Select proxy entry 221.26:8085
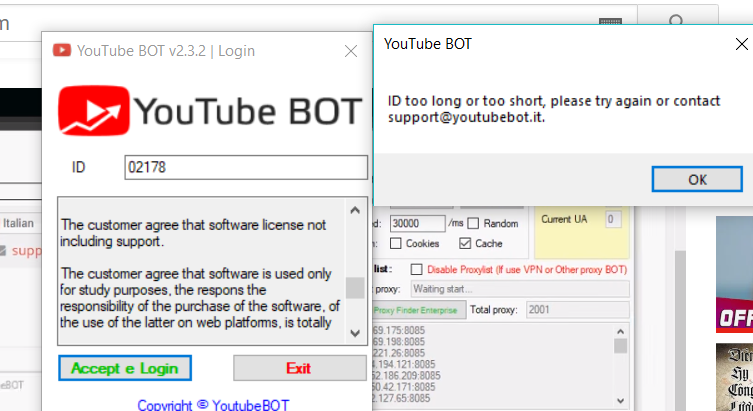This screenshot has width=753, height=411. click(399, 353)
